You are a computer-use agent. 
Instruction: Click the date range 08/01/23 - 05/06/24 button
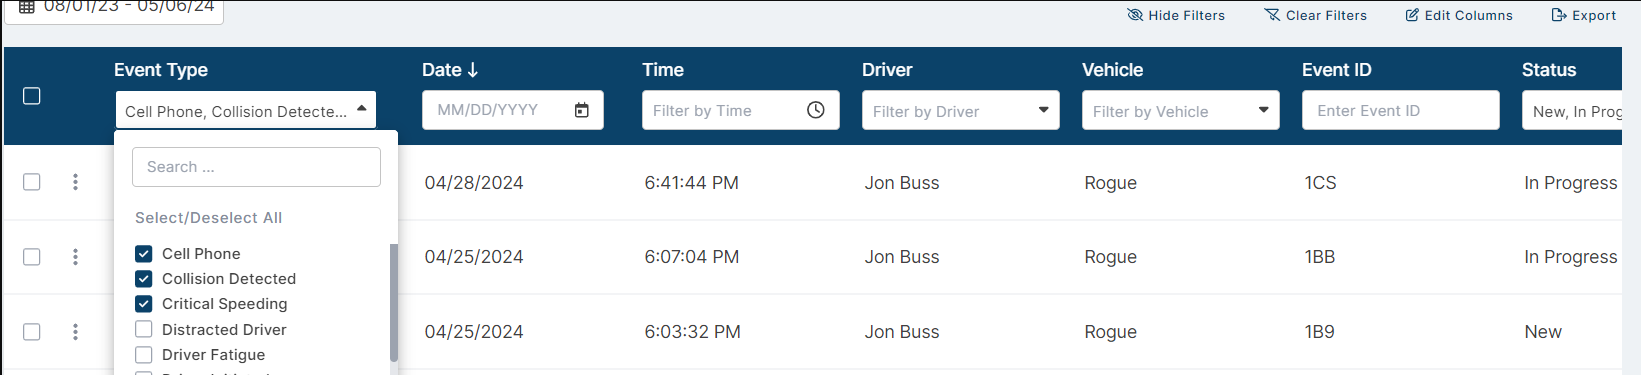click(x=115, y=8)
